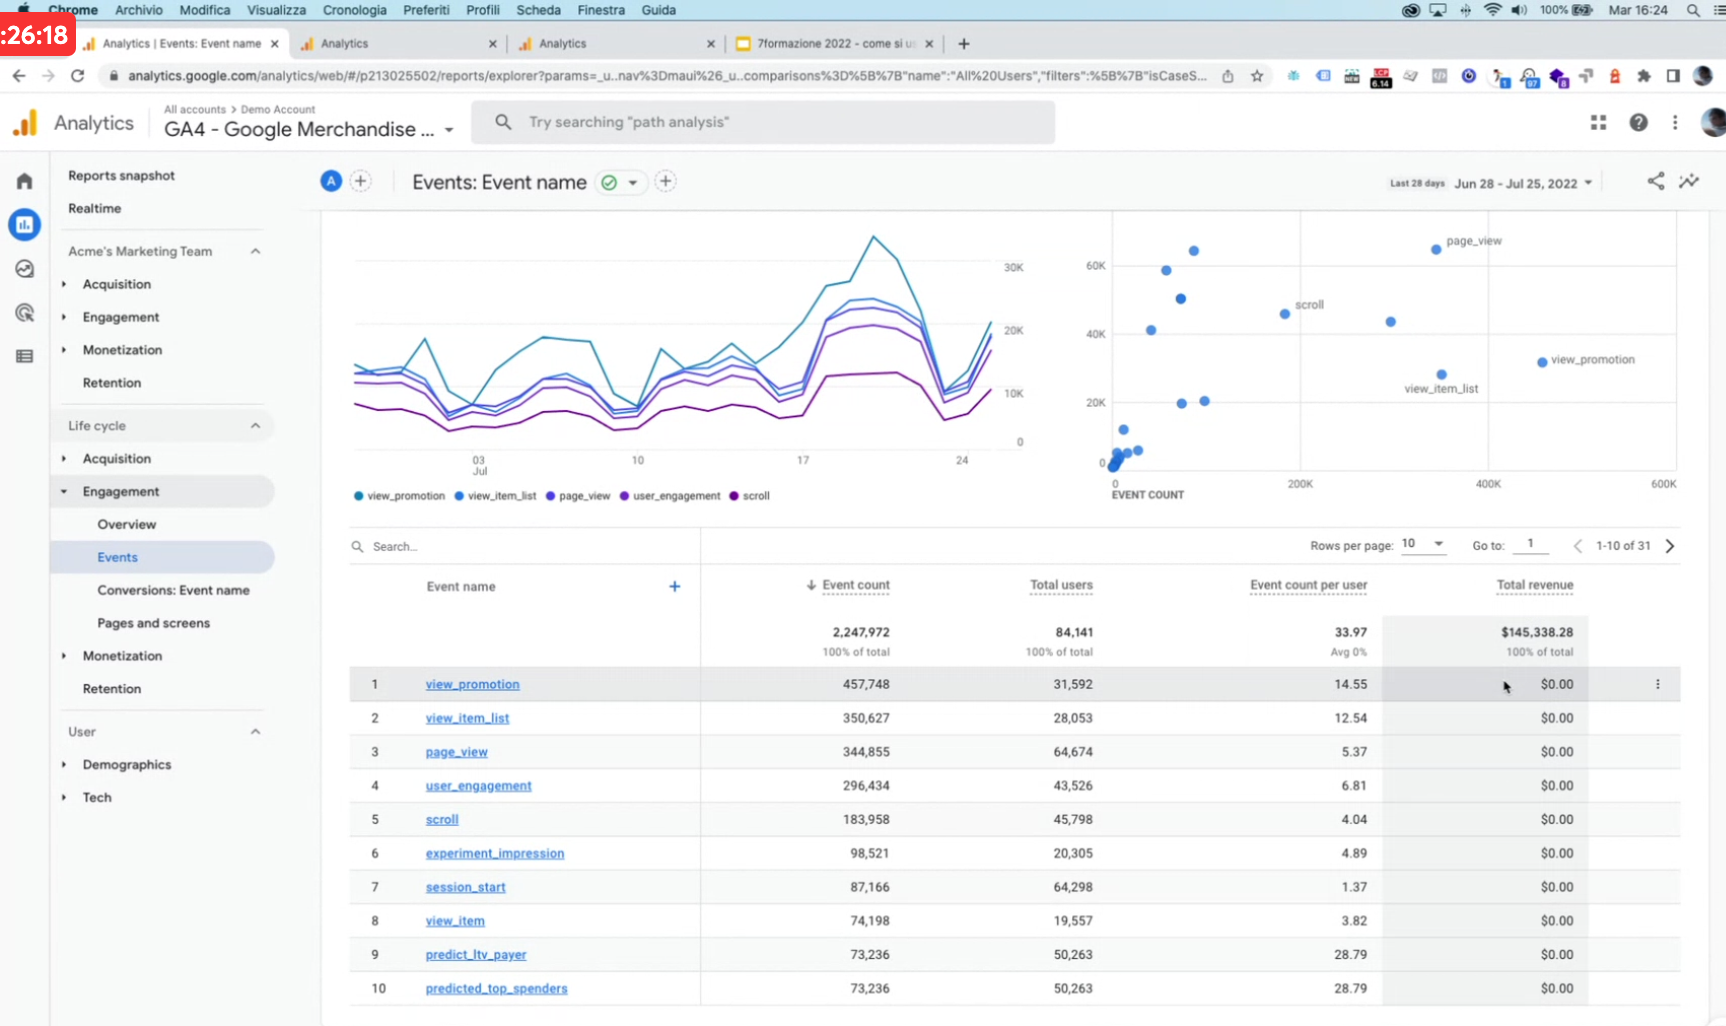Open the Explore icon in left rail
Screen dimensions: 1726x1026
click(24, 269)
